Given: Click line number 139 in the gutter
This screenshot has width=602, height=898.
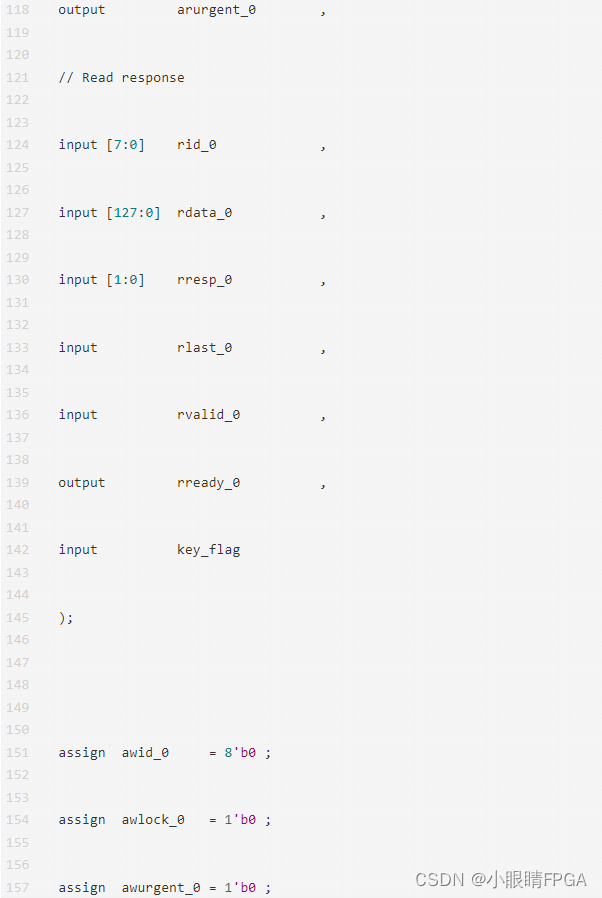Looking at the screenshot, I should point(17,483).
